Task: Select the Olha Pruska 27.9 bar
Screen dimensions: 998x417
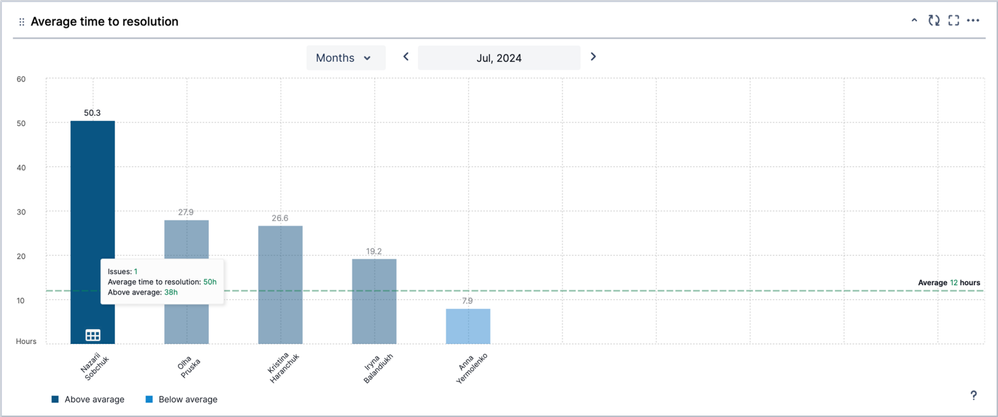Action: pyautogui.click(x=186, y=282)
